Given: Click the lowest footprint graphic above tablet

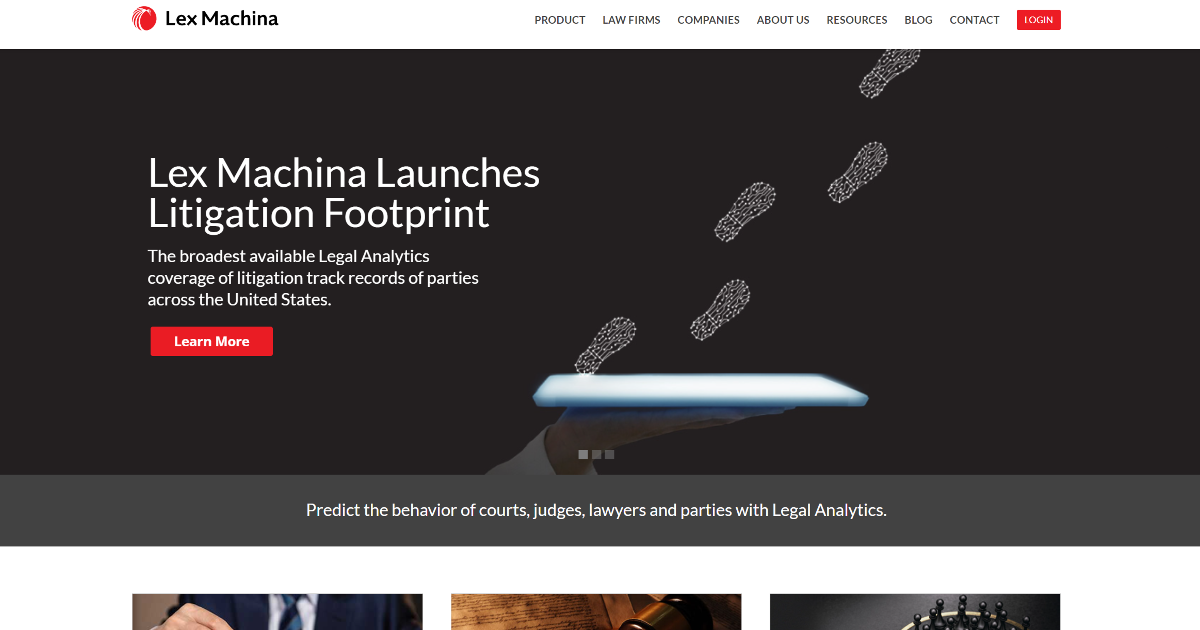Looking at the screenshot, I should (x=605, y=346).
